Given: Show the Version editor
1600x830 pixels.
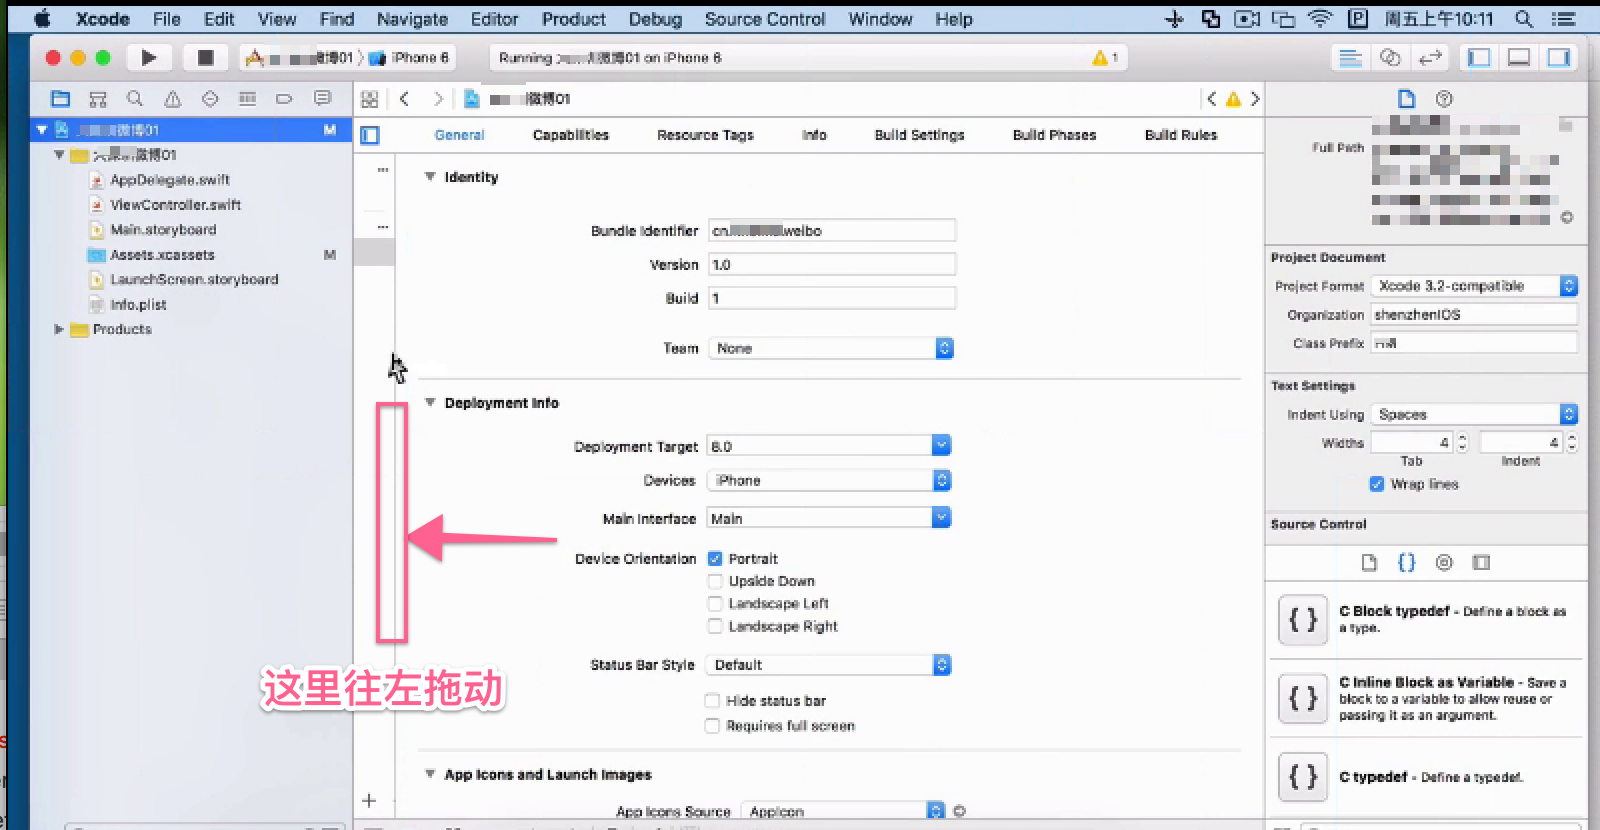Looking at the screenshot, I should coord(1431,58).
